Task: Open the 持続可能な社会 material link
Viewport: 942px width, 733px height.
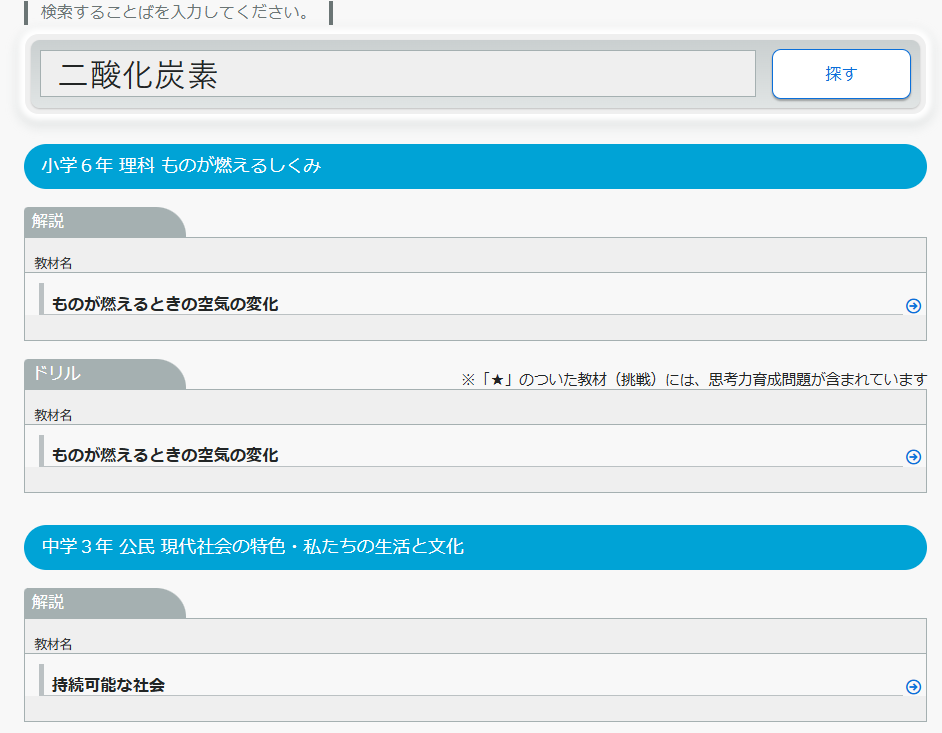Action: (x=108, y=685)
